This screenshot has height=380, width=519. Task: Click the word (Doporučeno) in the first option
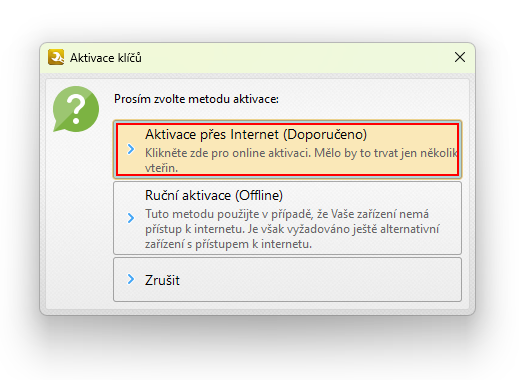[325, 134]
